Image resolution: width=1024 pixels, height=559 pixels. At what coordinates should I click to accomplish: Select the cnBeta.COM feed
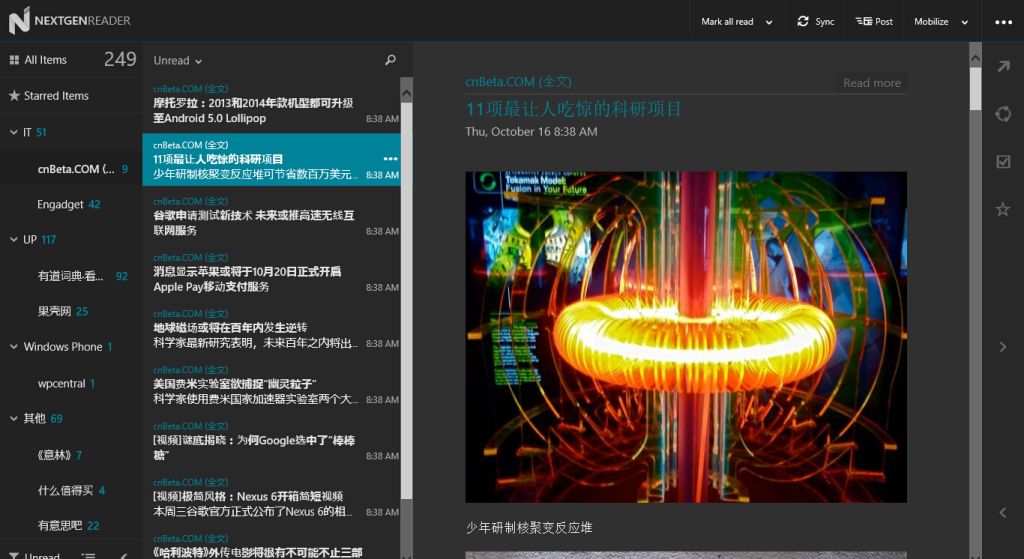71,168
